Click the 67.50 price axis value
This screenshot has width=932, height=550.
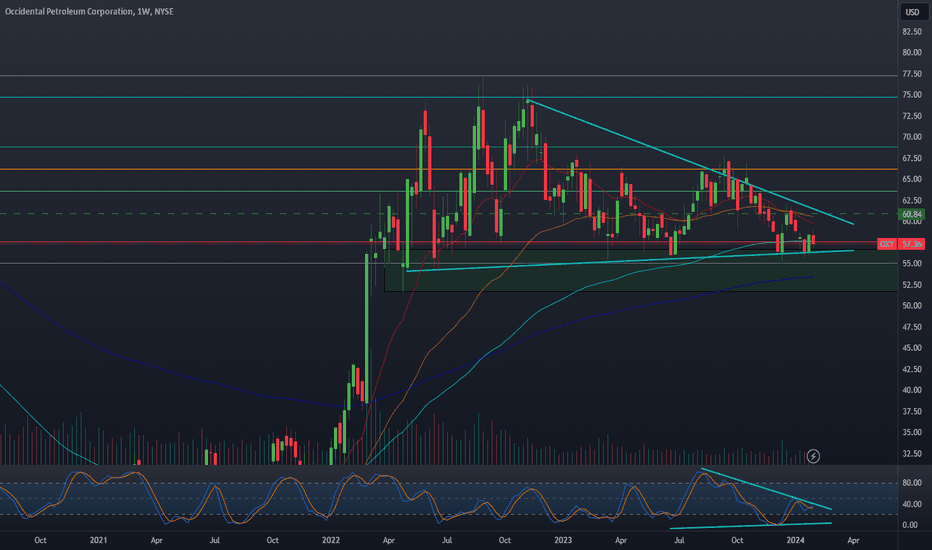point(912,158)
